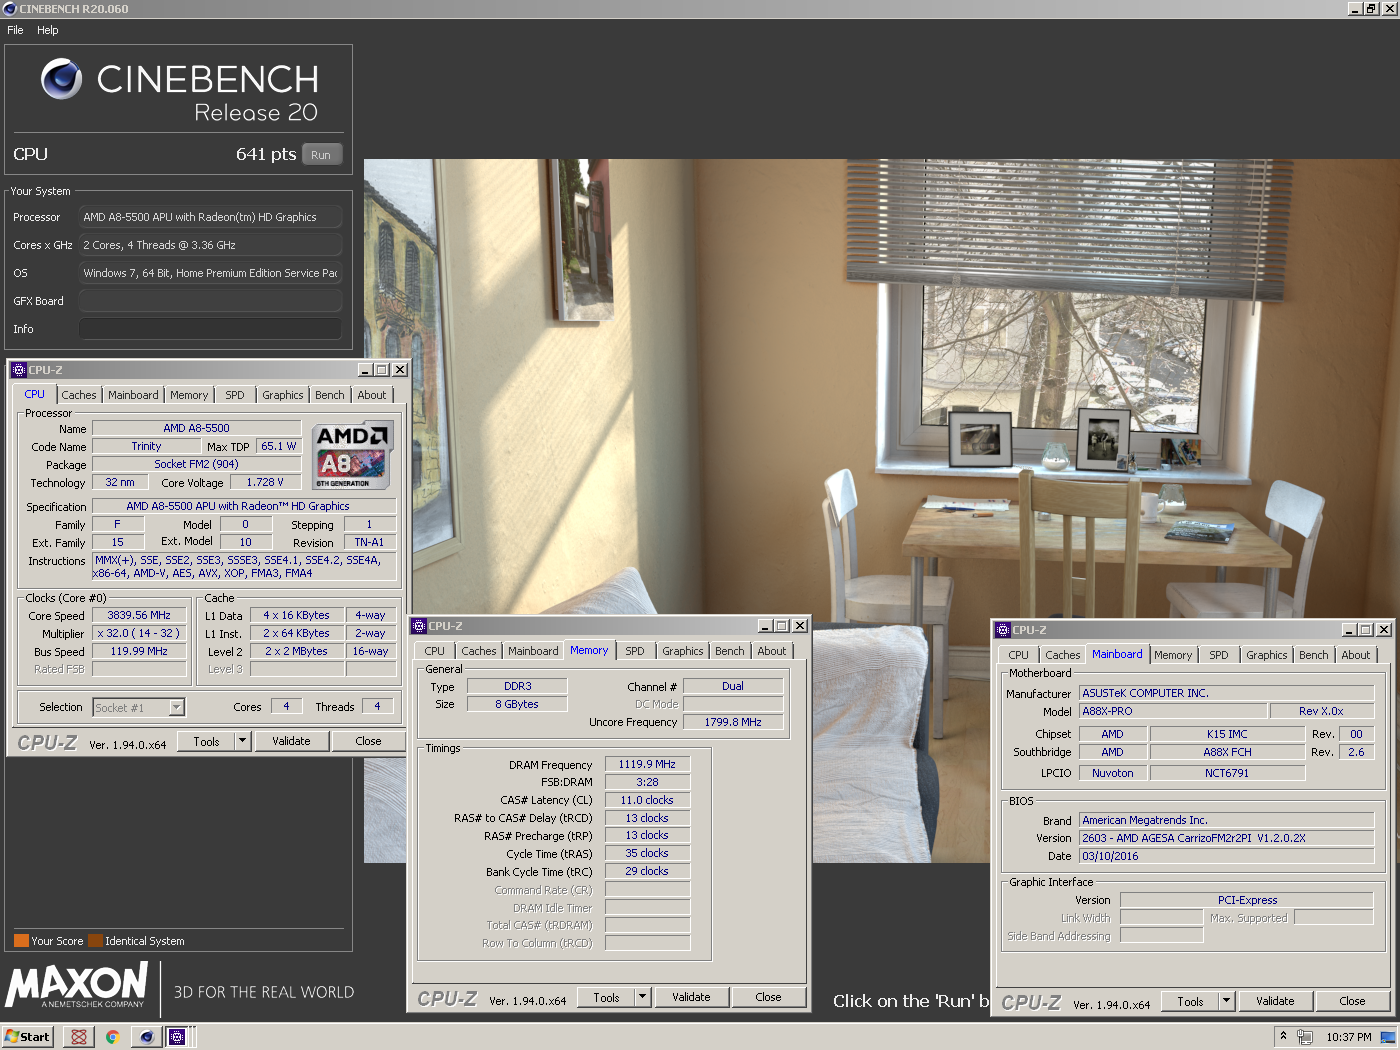Click the Graphic Interface version PCI-Express
Image resolution: width=1400 pixels, height=1050 pixels.
point(1247,900)
